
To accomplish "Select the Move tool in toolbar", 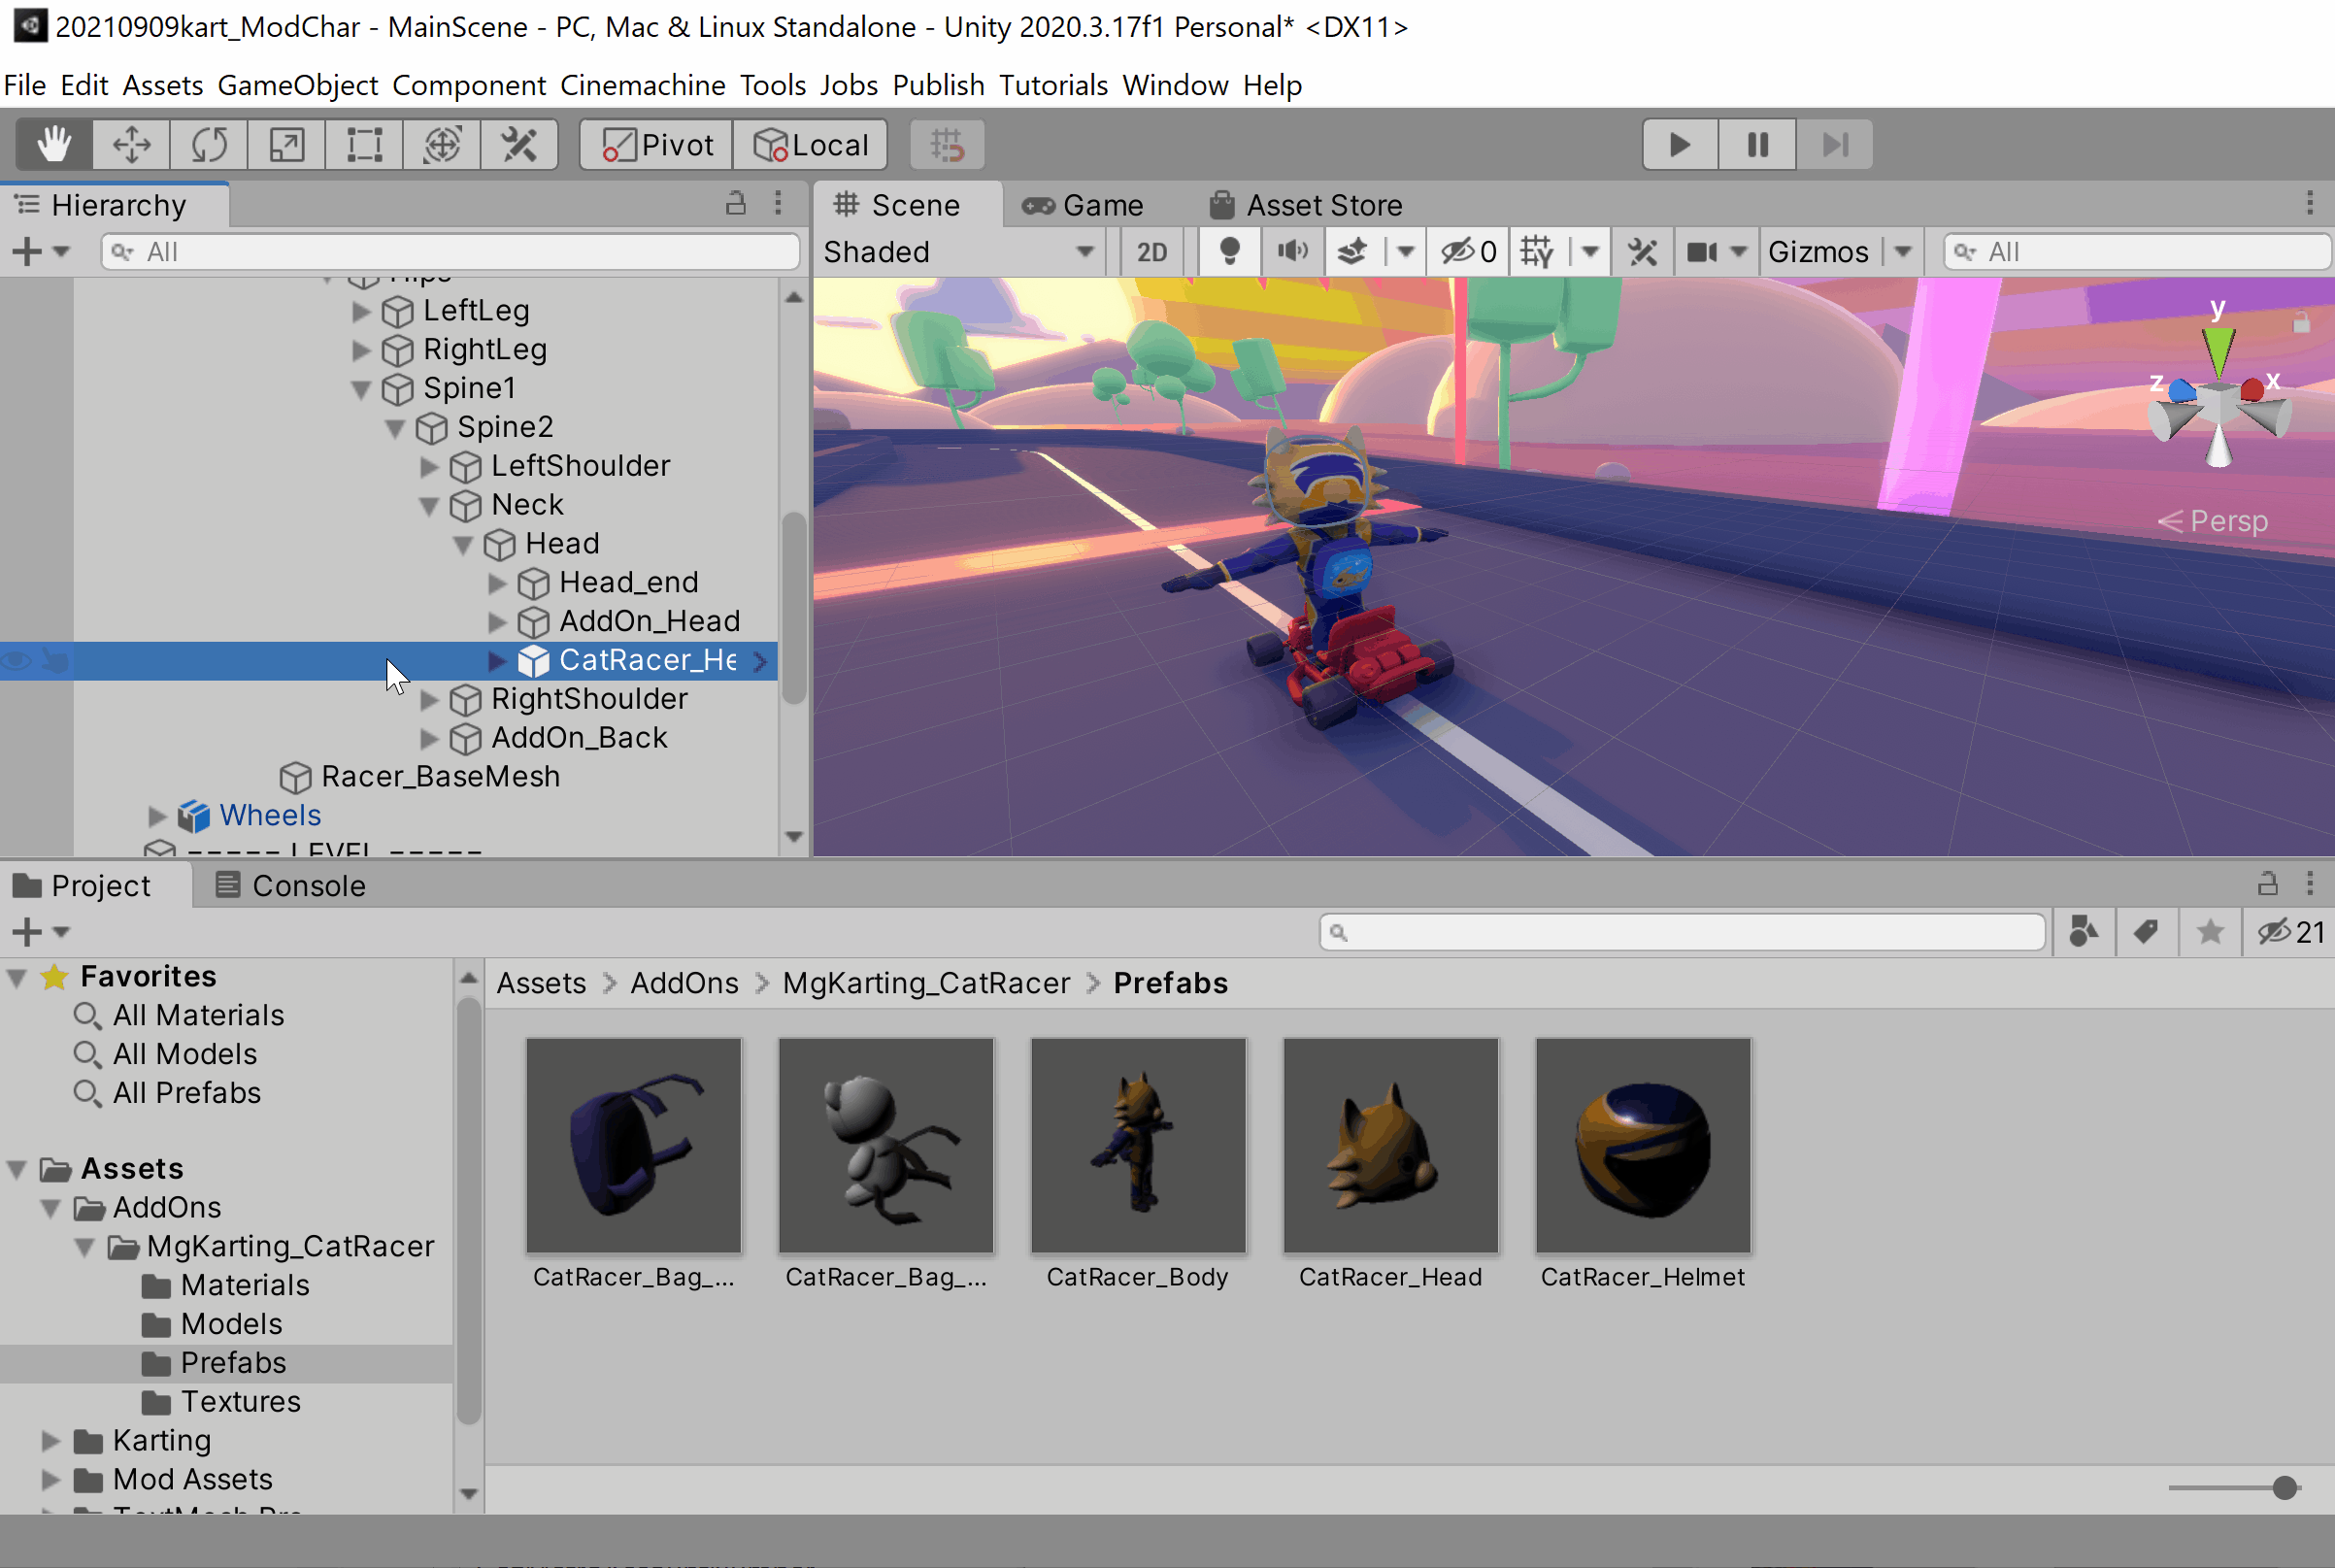I will (131, 145).
